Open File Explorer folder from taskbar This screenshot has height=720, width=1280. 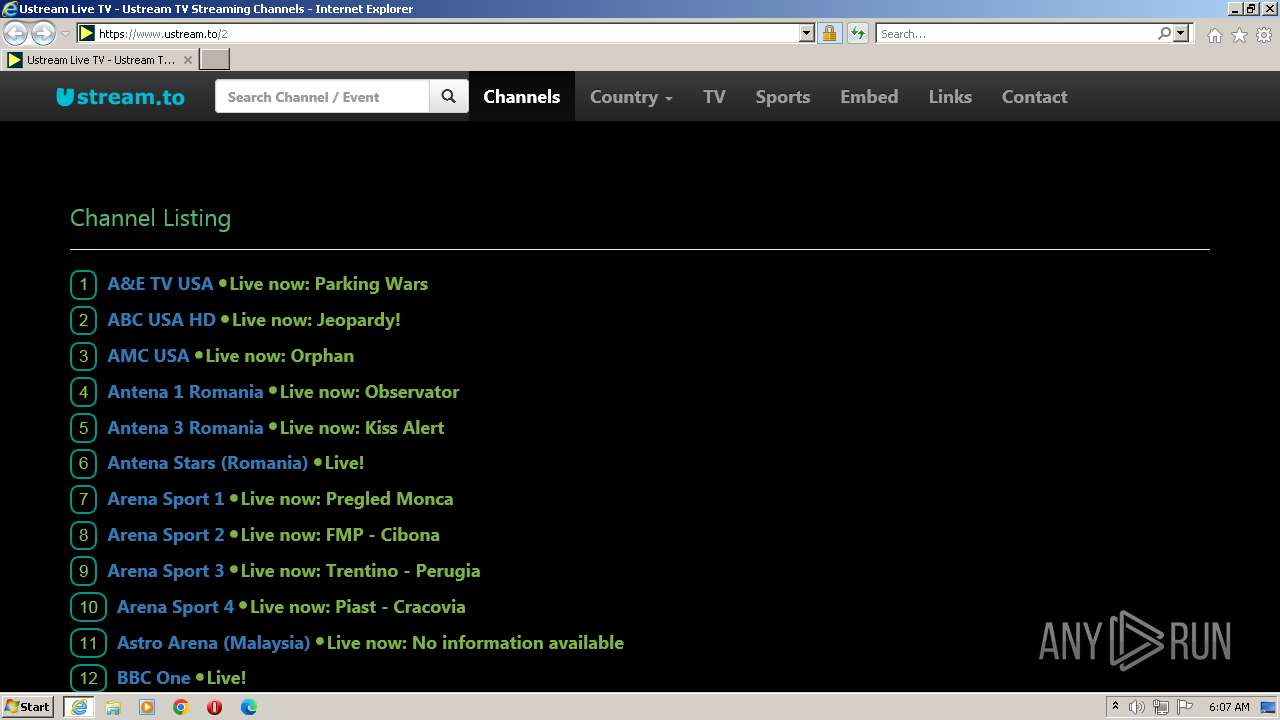tap(113, 707)
